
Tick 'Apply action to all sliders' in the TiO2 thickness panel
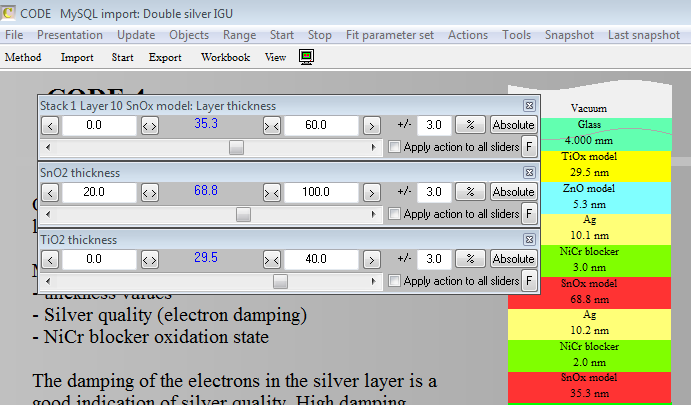[x=394, y=281]
